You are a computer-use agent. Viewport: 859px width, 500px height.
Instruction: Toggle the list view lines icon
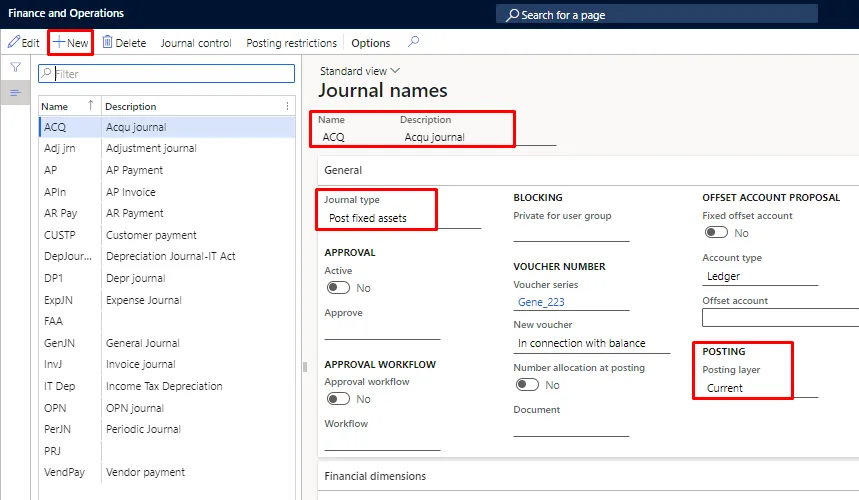pyautogui.click(x=15, y=93)
